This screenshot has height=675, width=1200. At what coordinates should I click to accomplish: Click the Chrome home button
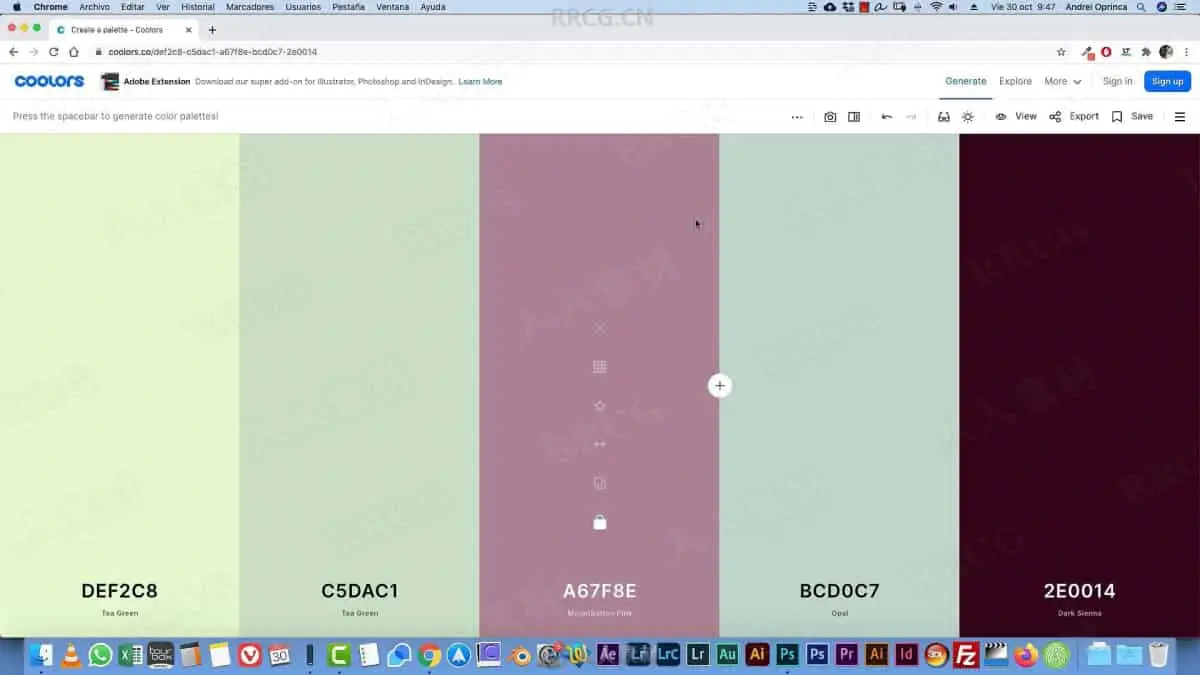click(73, 52)
